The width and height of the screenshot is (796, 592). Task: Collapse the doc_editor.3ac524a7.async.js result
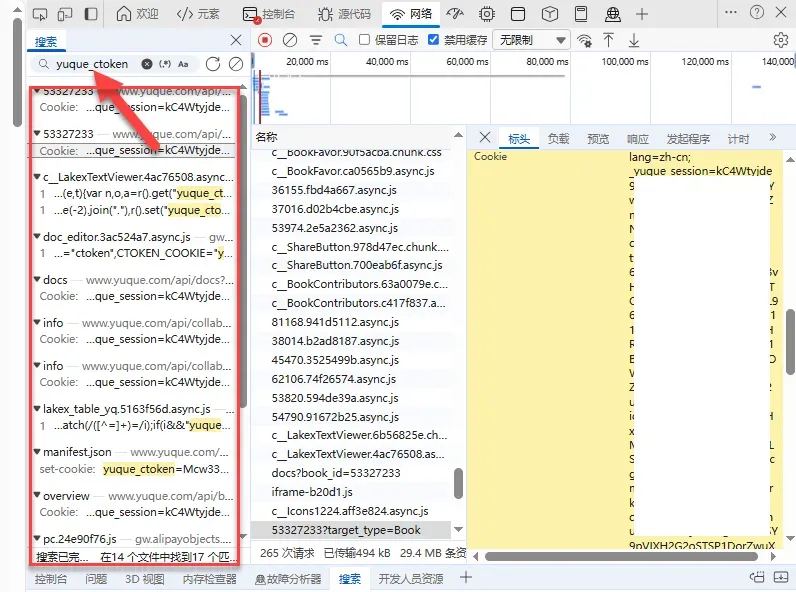[x=37, y=238]
